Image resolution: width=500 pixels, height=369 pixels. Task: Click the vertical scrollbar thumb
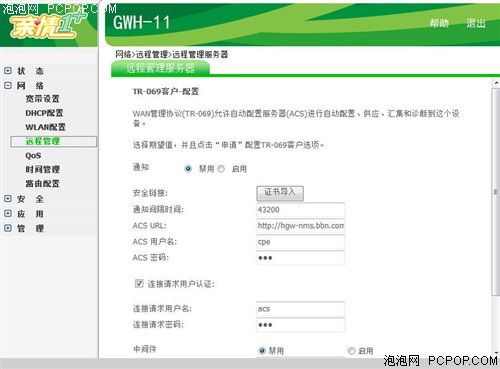coord(496,192)
